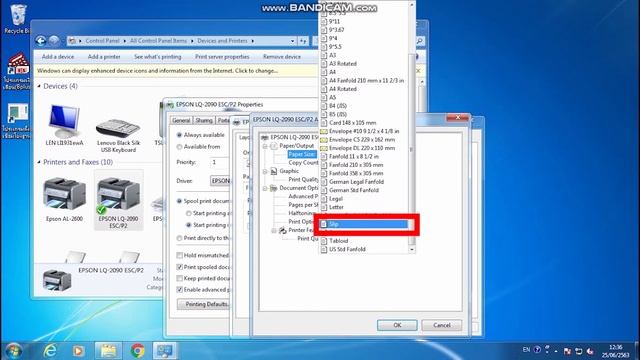Select the Always available radio button
640x360 pixels.
[179, 135]
